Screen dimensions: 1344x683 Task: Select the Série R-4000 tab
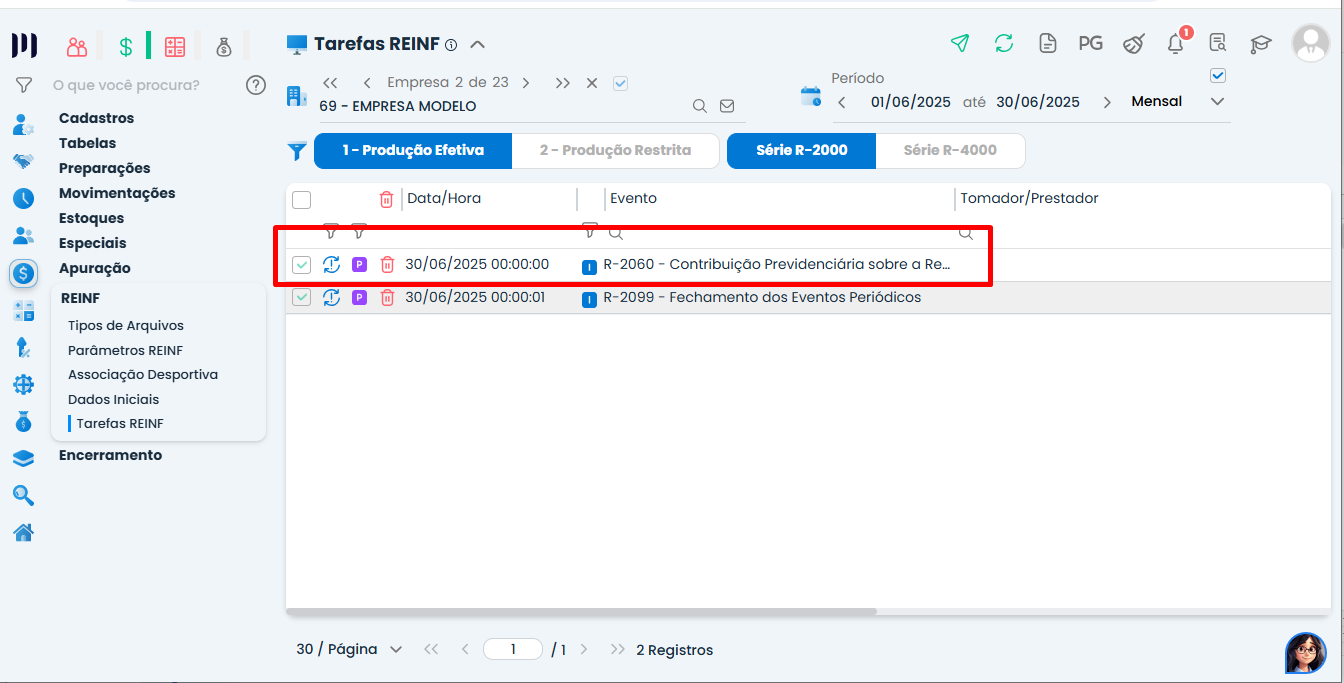coord(949,150)
